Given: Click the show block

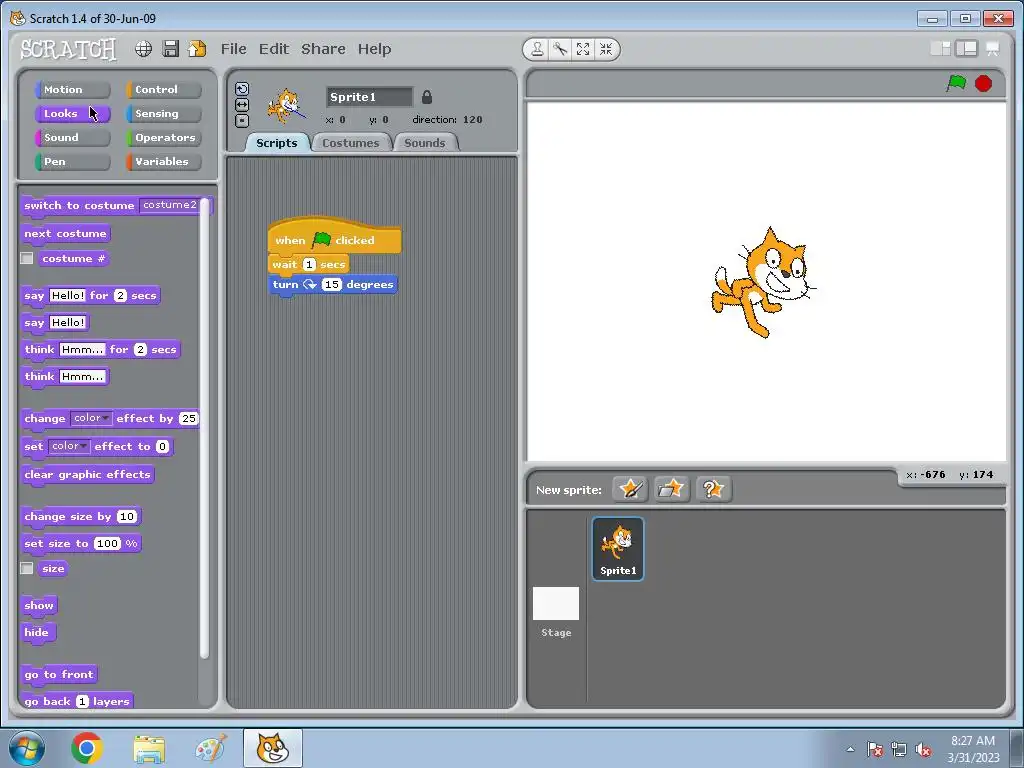Looking at the screenshot, I should [39, 605].
